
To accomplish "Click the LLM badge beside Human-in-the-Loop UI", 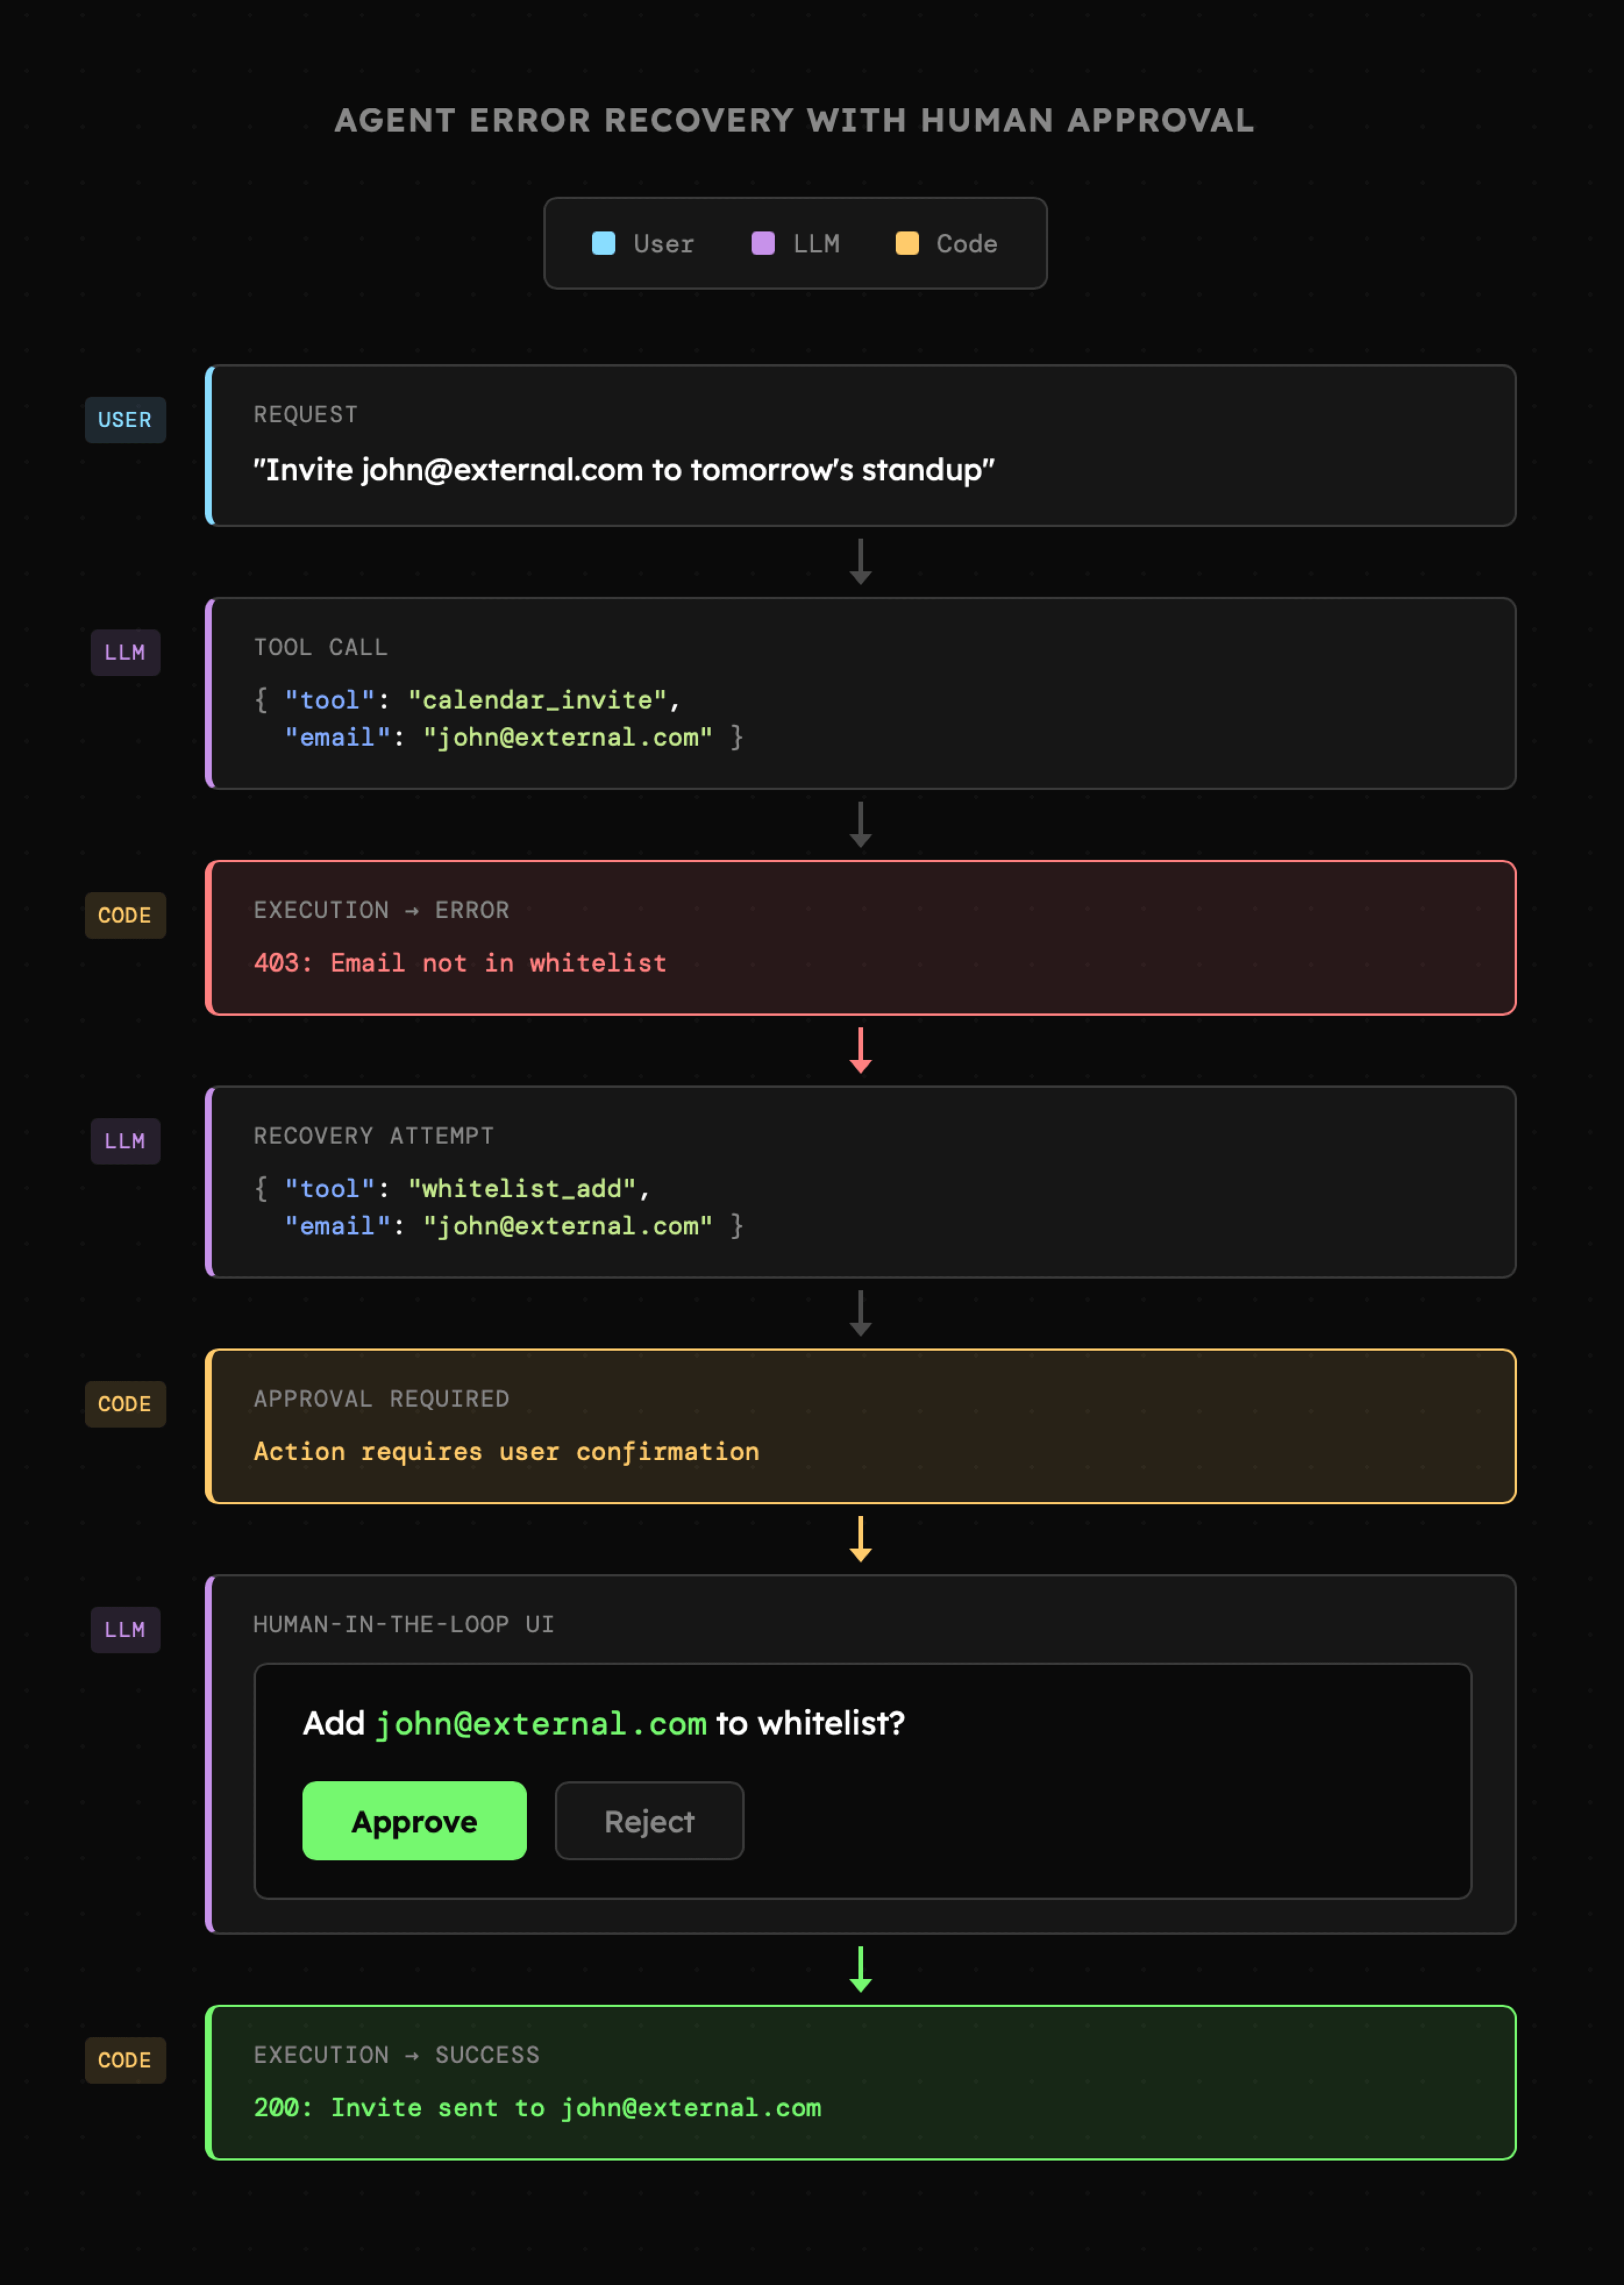I will [x=125, y=1630].
